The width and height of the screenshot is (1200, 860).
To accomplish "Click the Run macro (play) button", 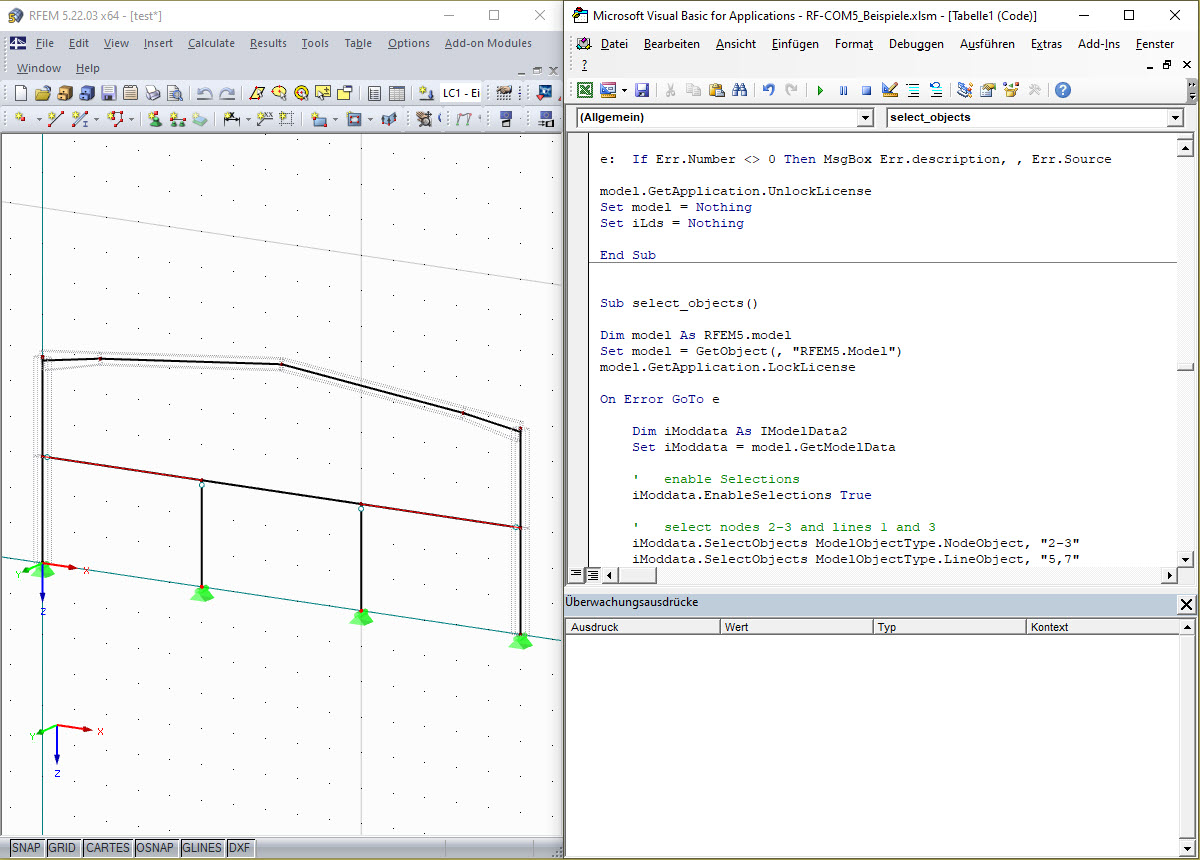I will pyautogui.click(x=820, y=90).
